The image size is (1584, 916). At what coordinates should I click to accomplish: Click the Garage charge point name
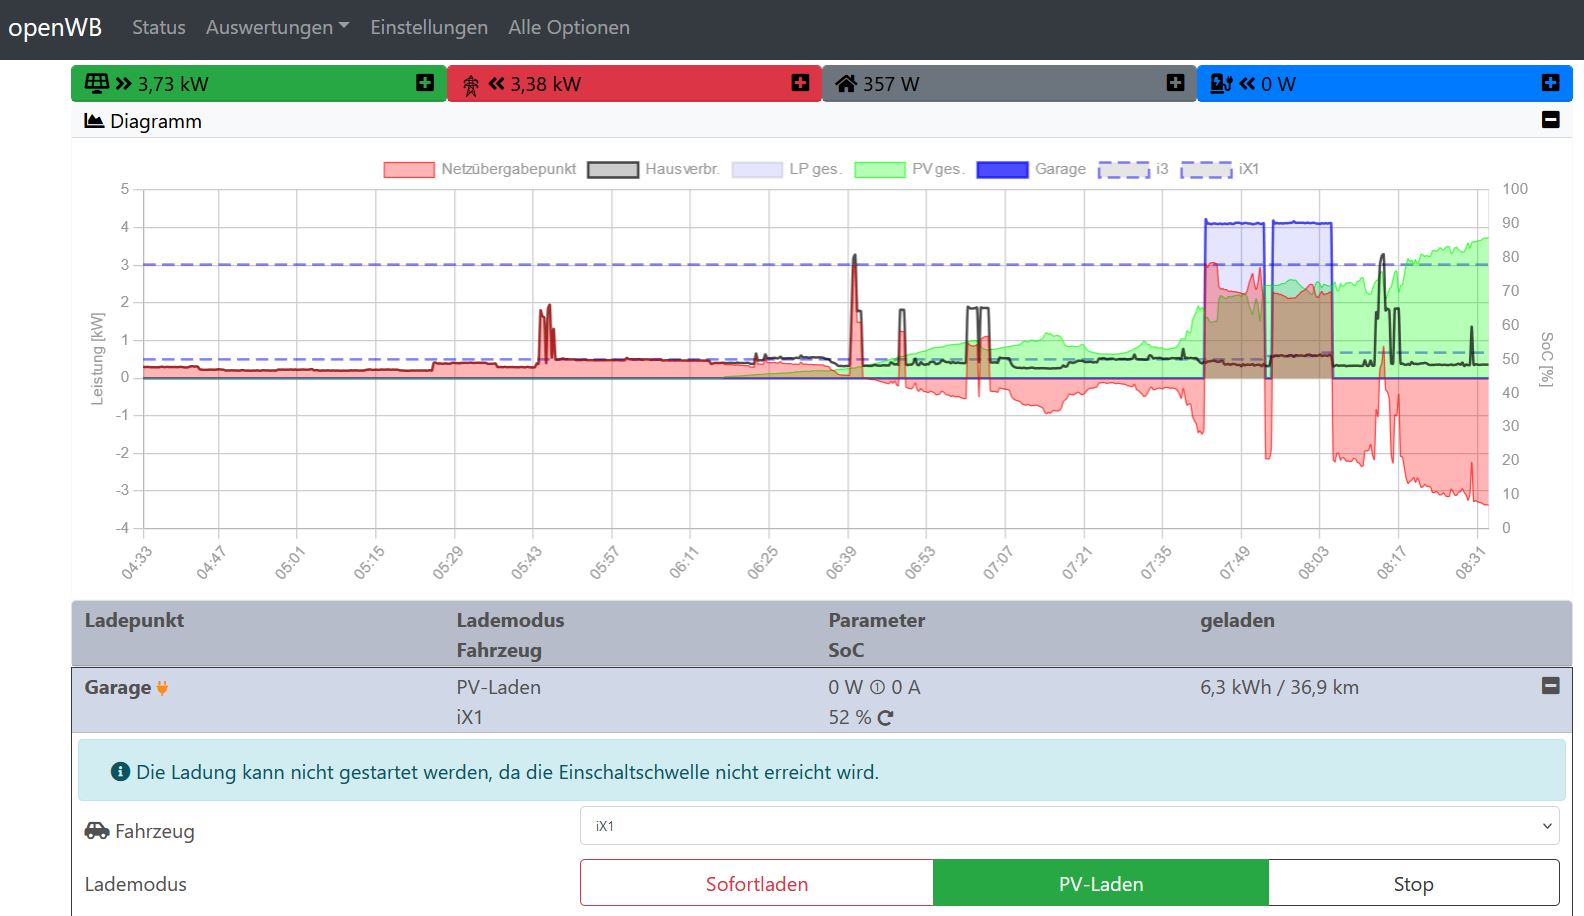coord(118,688)
